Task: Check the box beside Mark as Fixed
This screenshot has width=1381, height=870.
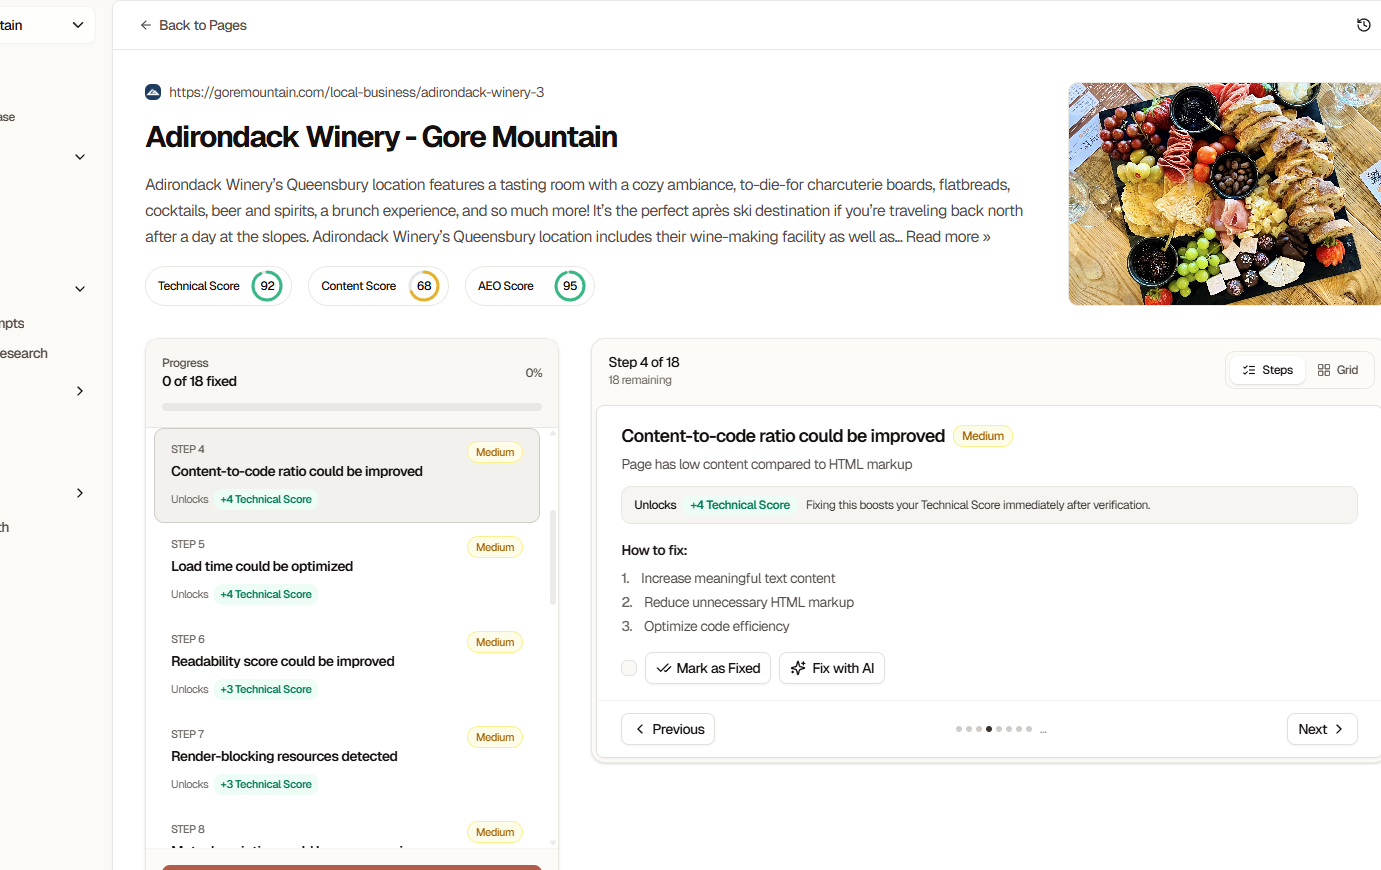Action: [629, 668]
